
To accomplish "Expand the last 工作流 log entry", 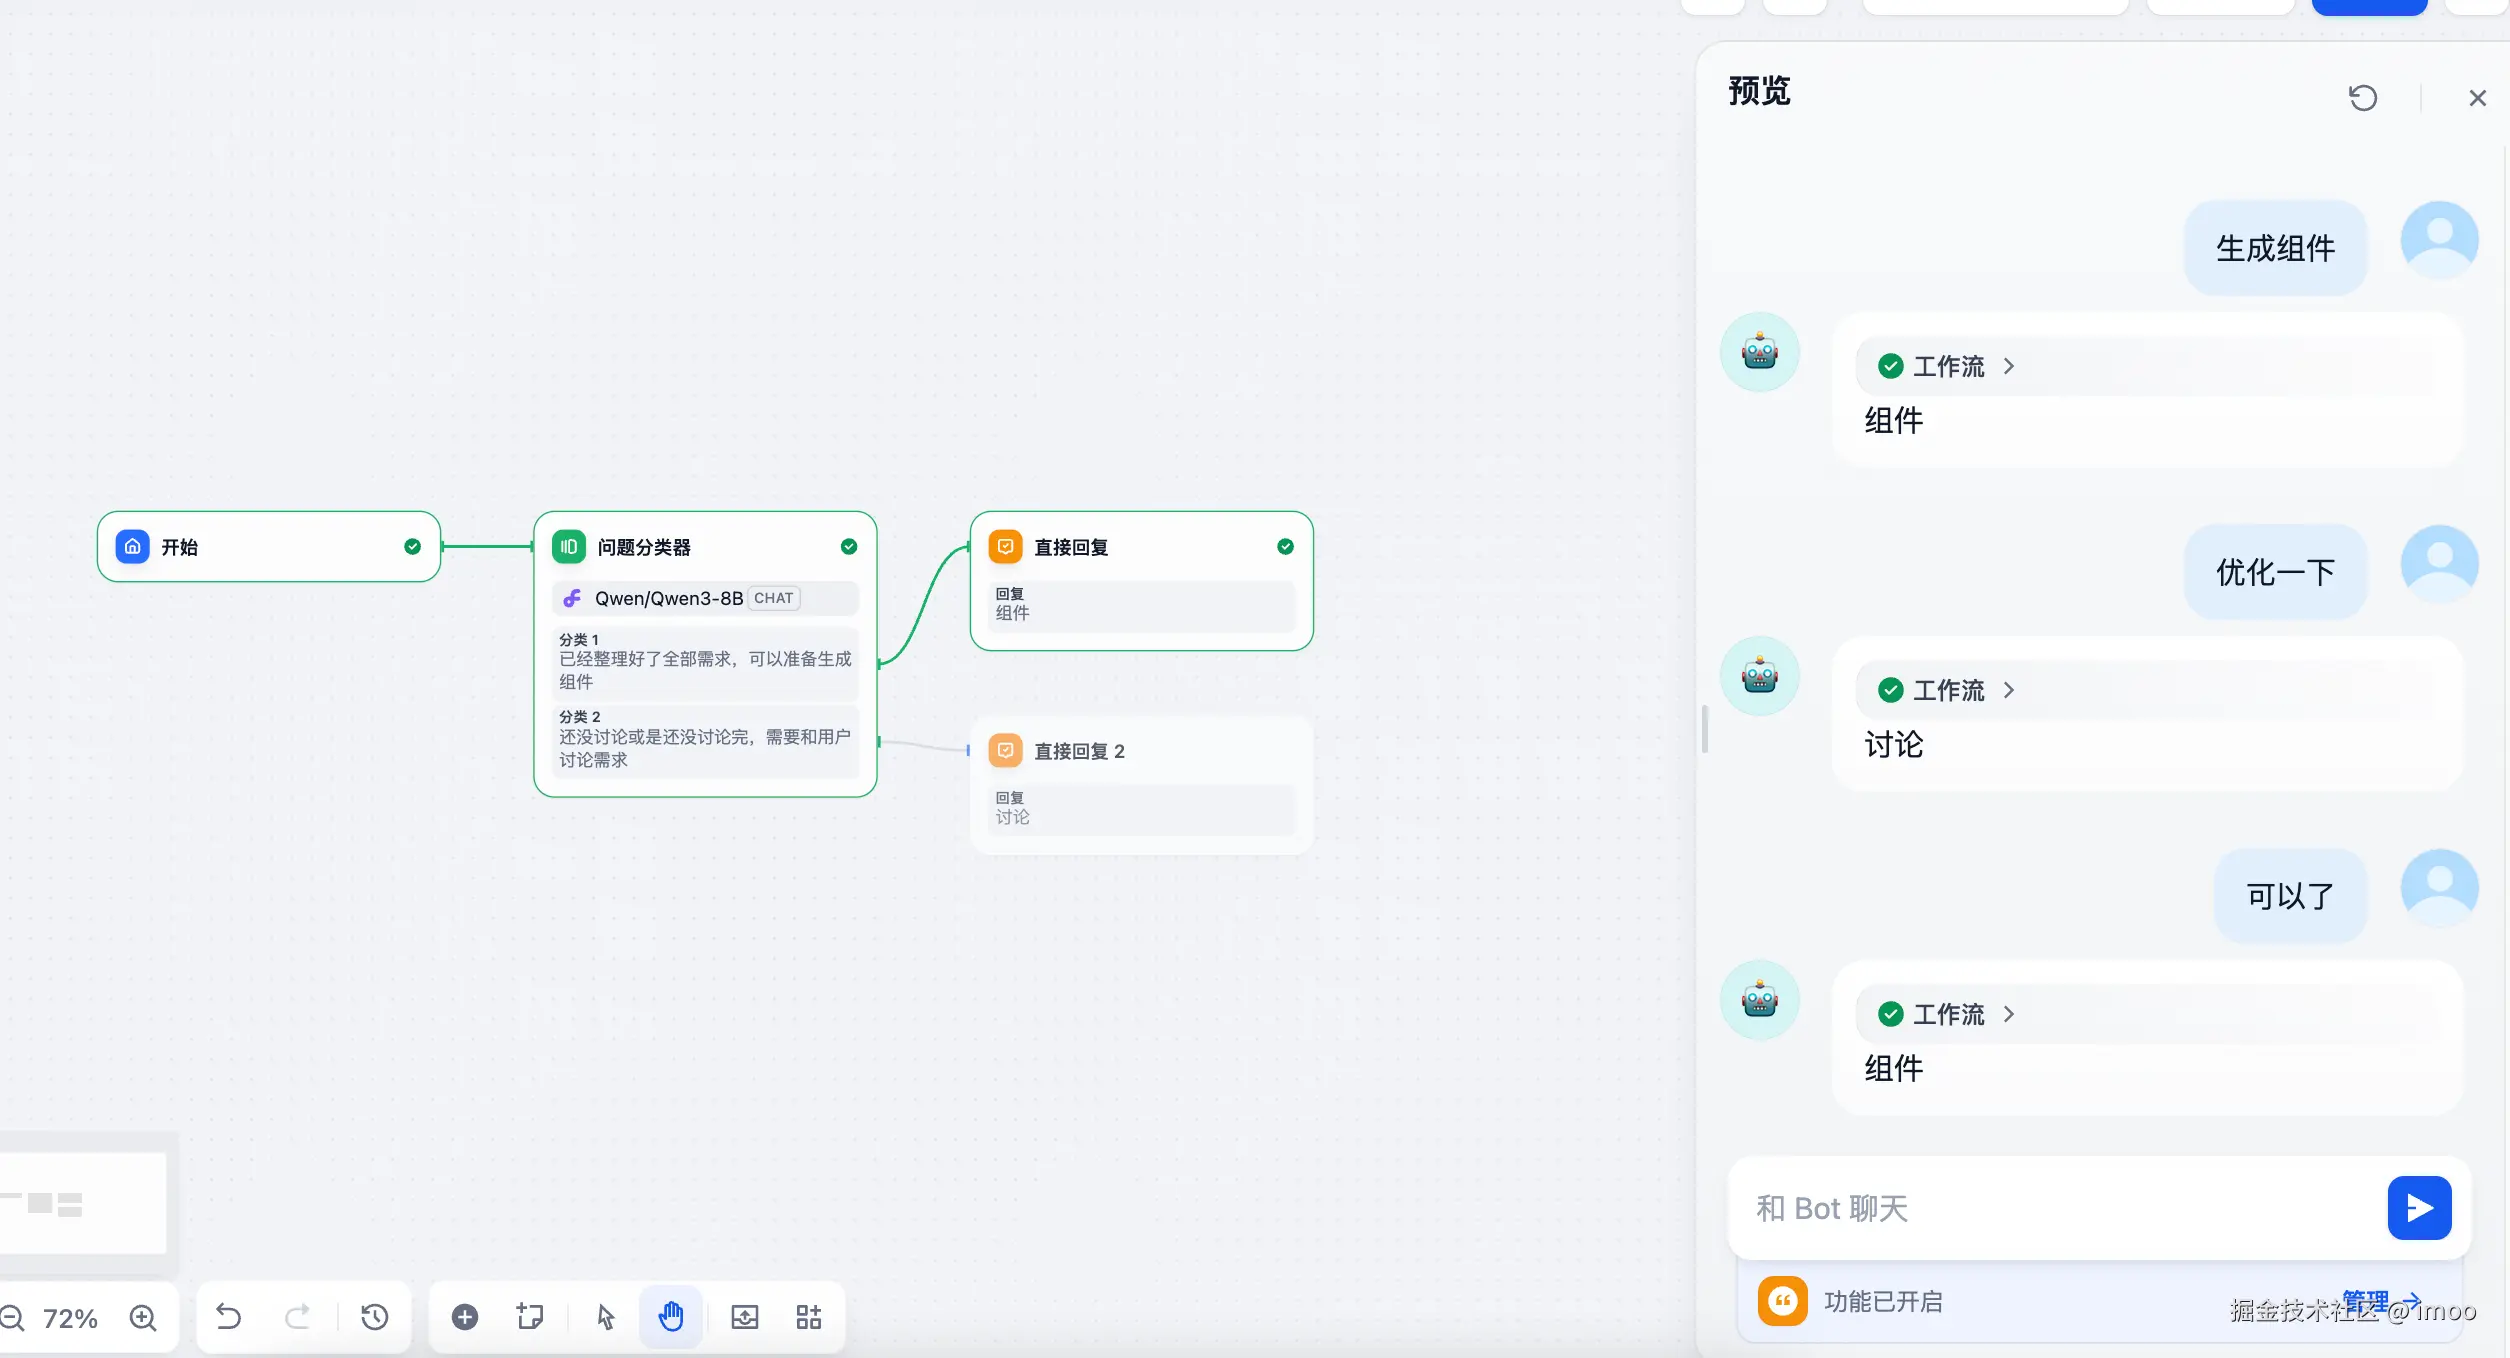I will [1947, 1015].
